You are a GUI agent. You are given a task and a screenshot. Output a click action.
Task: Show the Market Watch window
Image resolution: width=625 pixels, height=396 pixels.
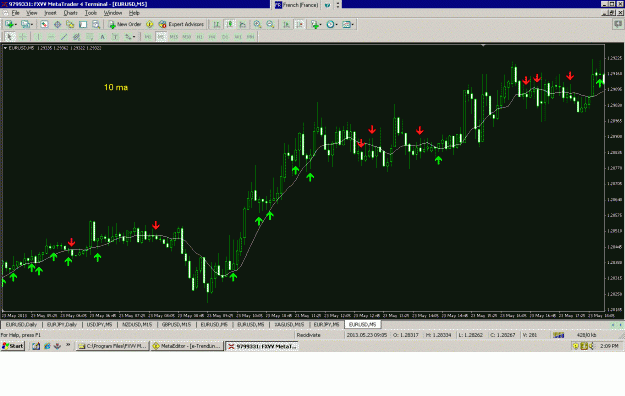coord(44,24)
